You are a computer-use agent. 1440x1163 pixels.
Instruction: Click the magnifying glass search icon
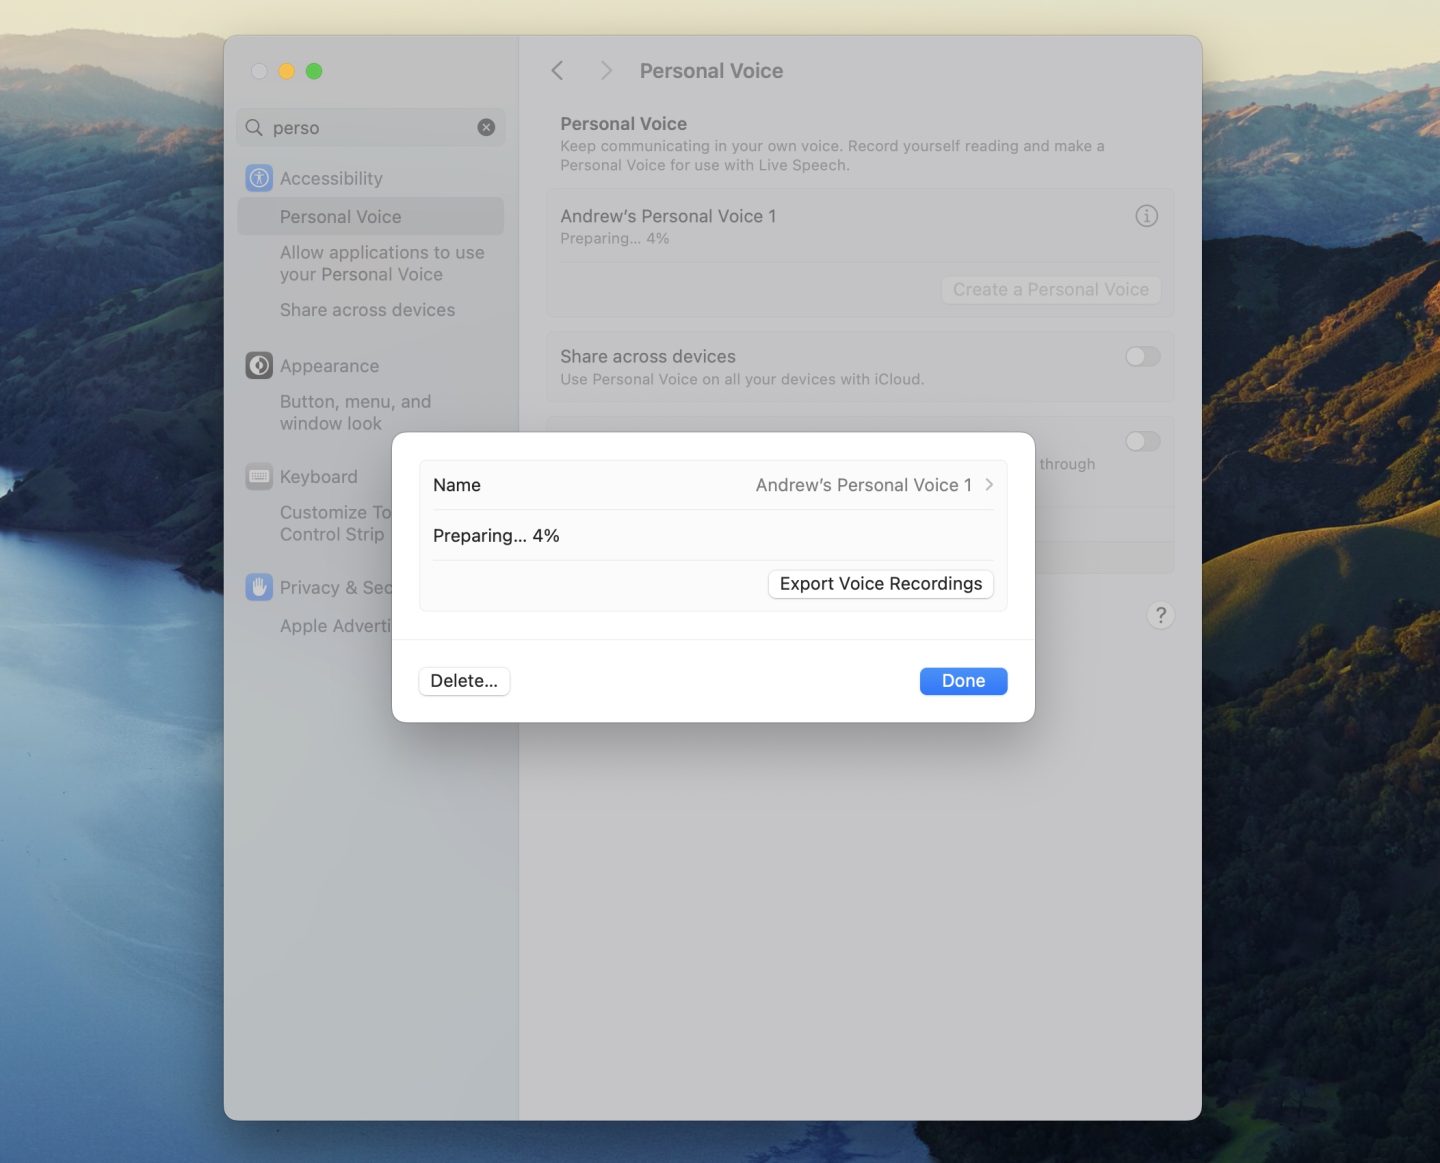(254, 128)
